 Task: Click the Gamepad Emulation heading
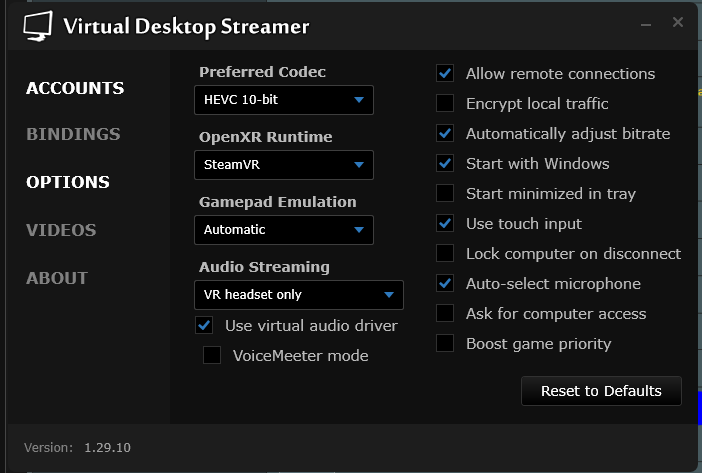tap(278, 202)
